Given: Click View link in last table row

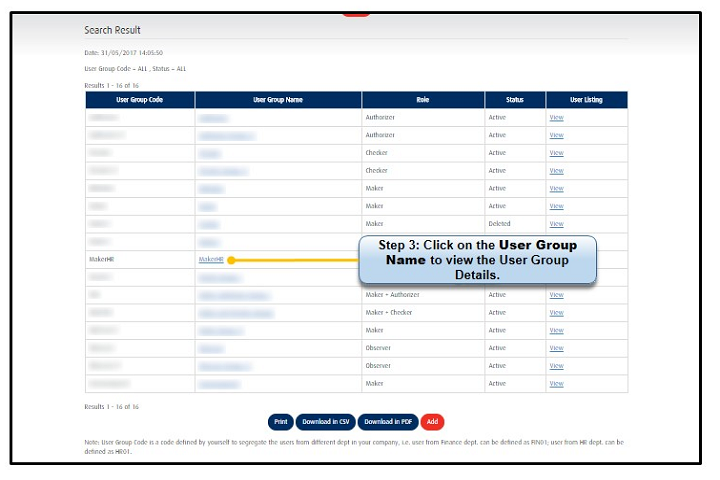Looking at the screenshot, I should coord(556,384).
